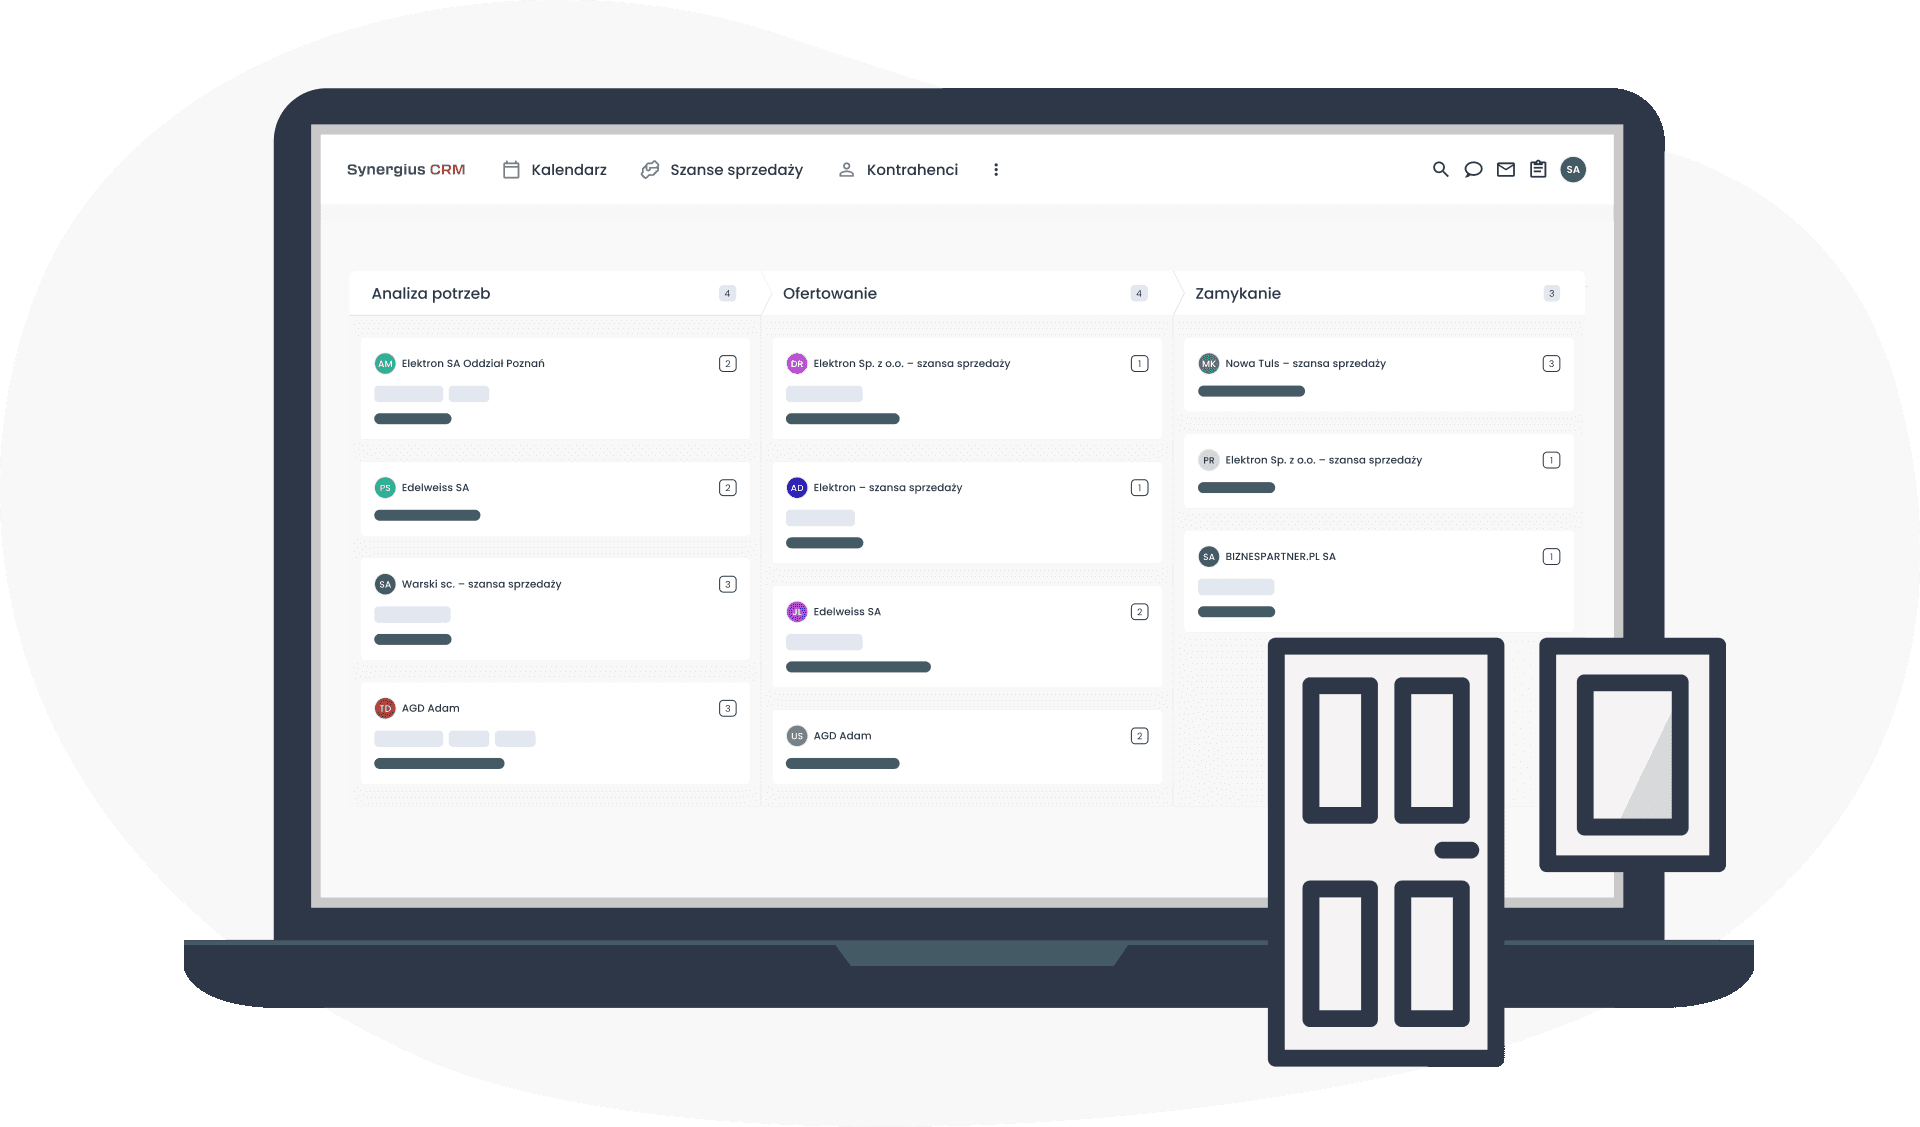The width and height of the screenshot is (1920, 1127).
Task: Open Elektron Sp. z o.o. card in Ofertowanie
Action: [967, 388]
